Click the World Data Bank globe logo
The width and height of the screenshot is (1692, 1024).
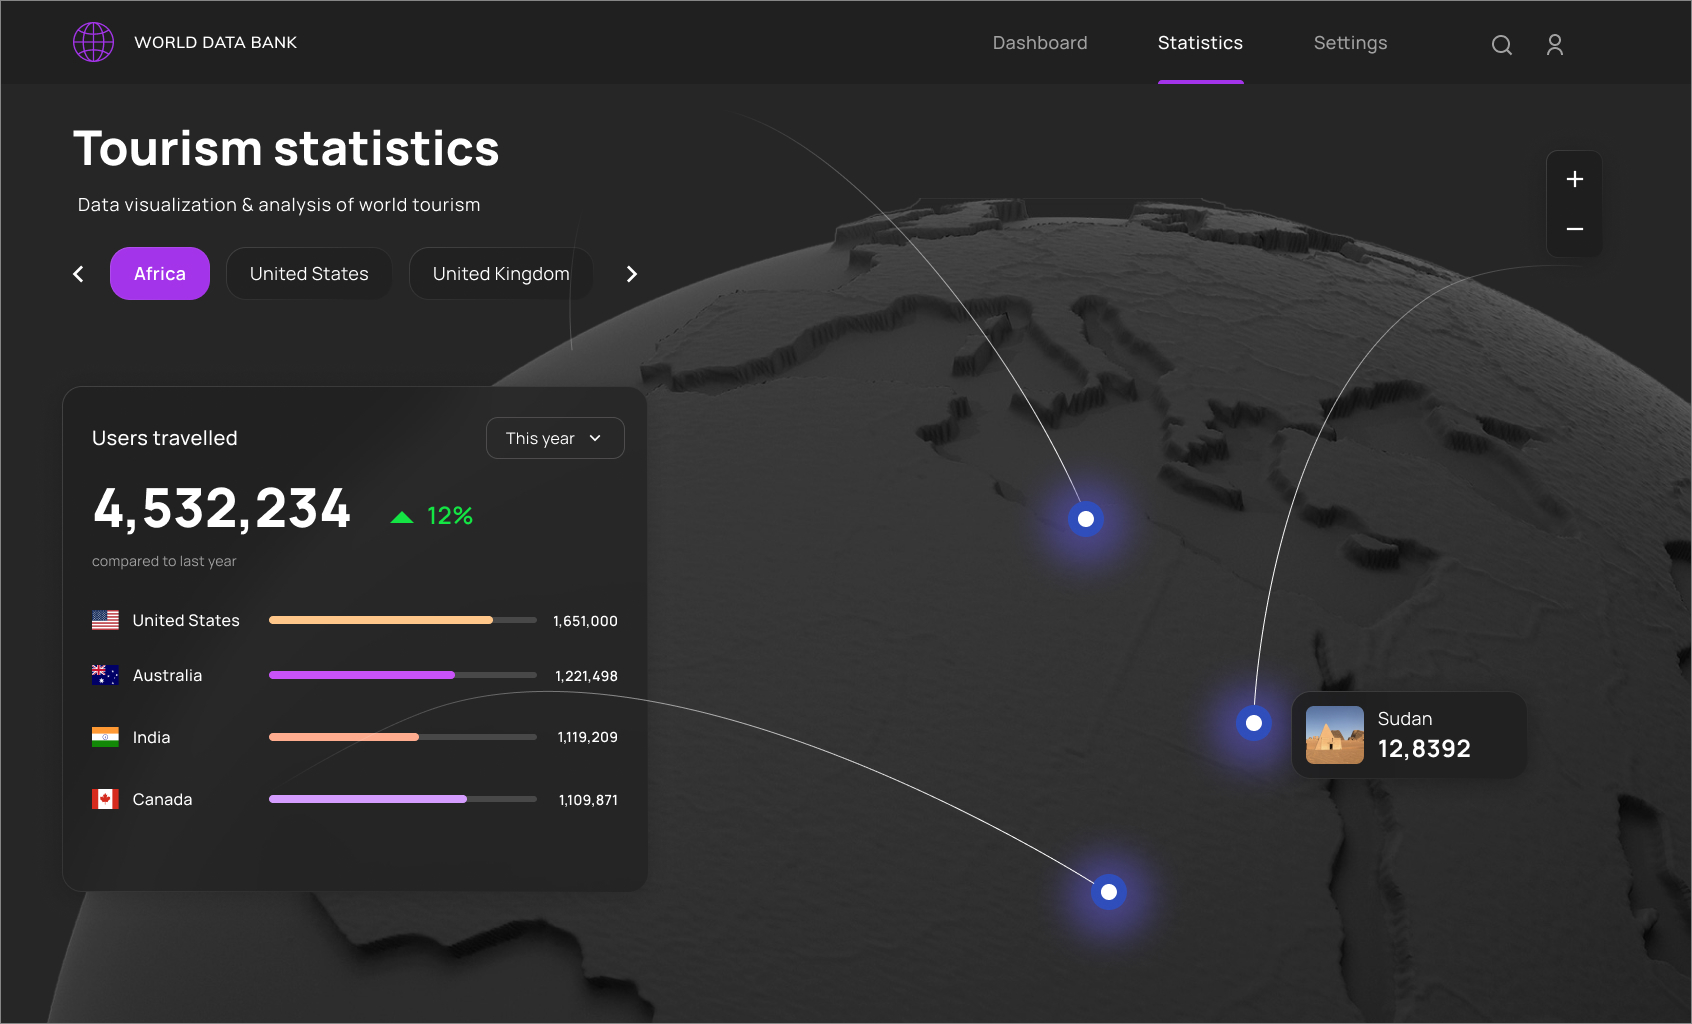click(93, 42)
